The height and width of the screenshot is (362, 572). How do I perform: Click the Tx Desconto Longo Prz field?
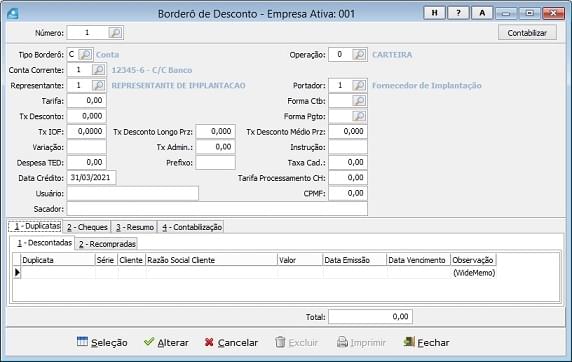[215, 131]
